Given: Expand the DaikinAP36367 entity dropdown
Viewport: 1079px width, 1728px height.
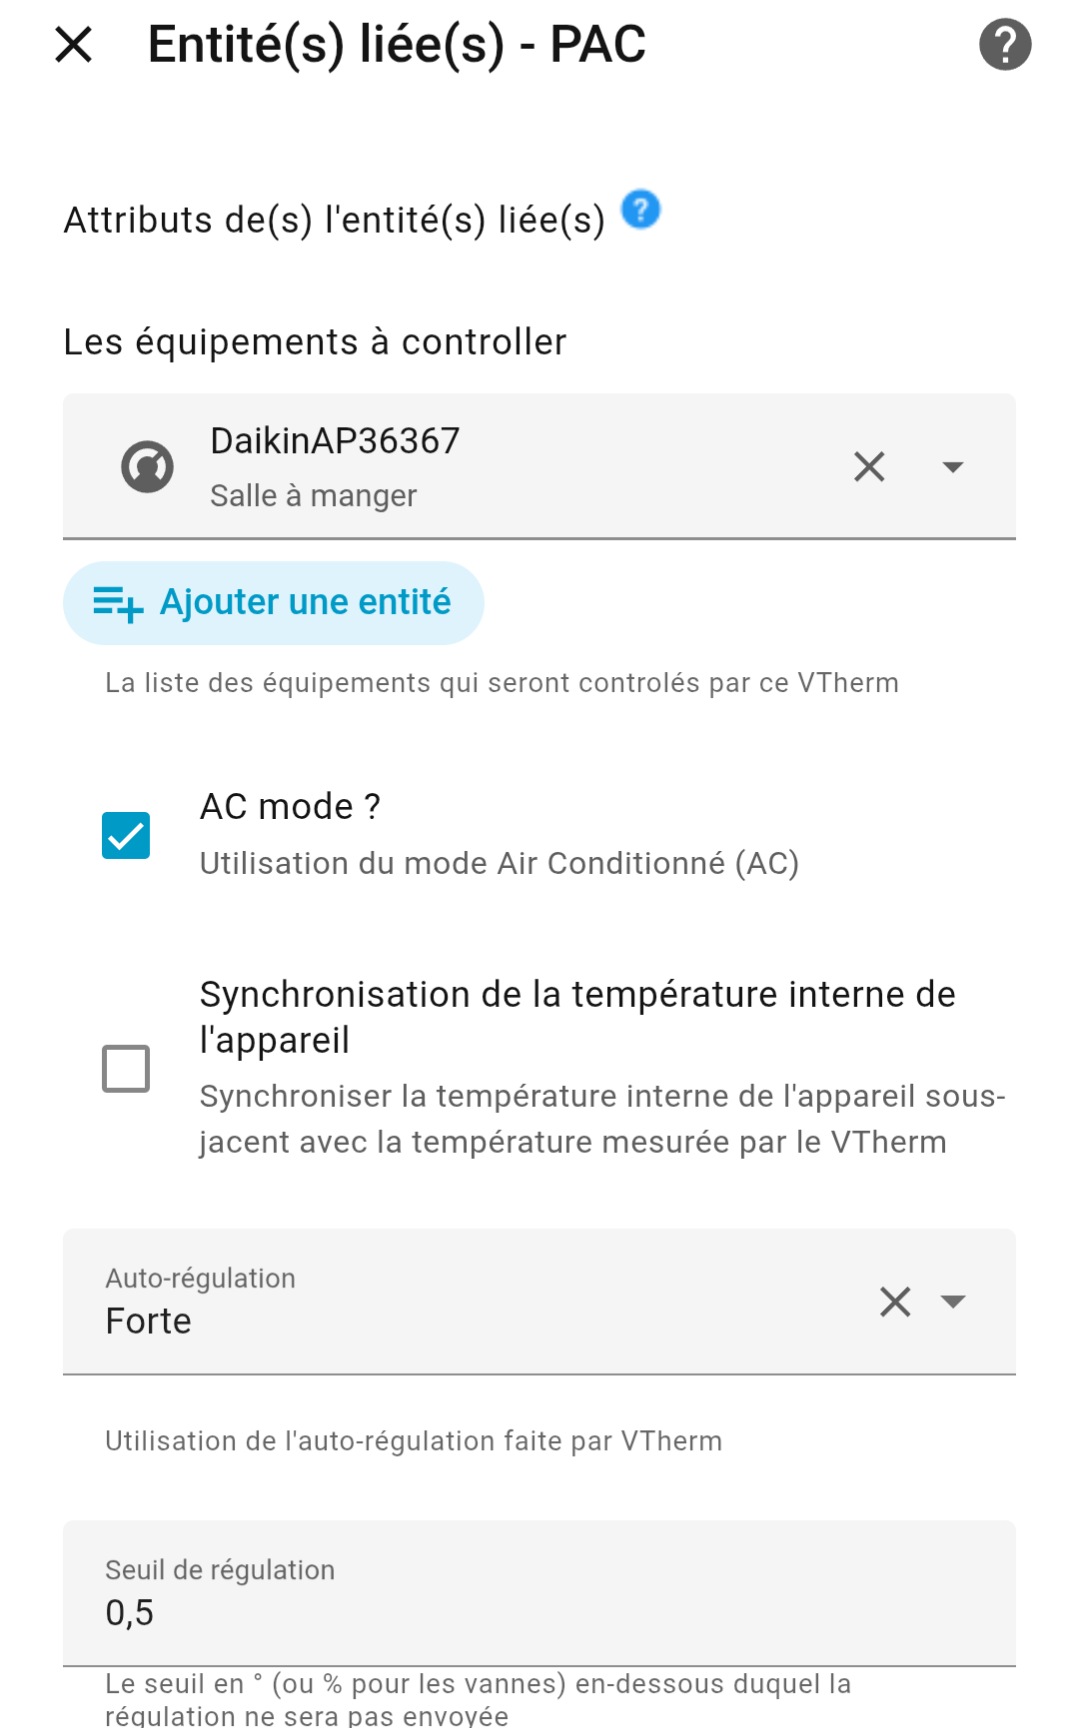Looking at the screenshot, I should click(953, 467).
